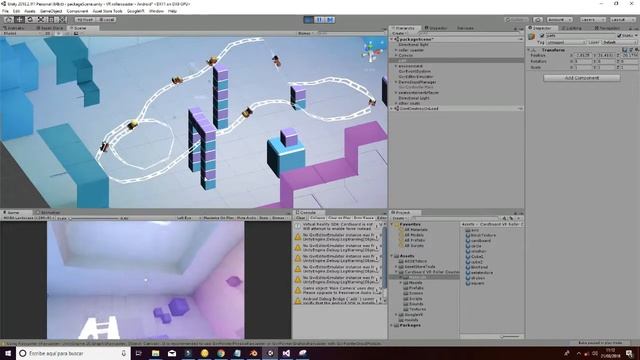Click the Step frame button

click(x=330, y=20)
